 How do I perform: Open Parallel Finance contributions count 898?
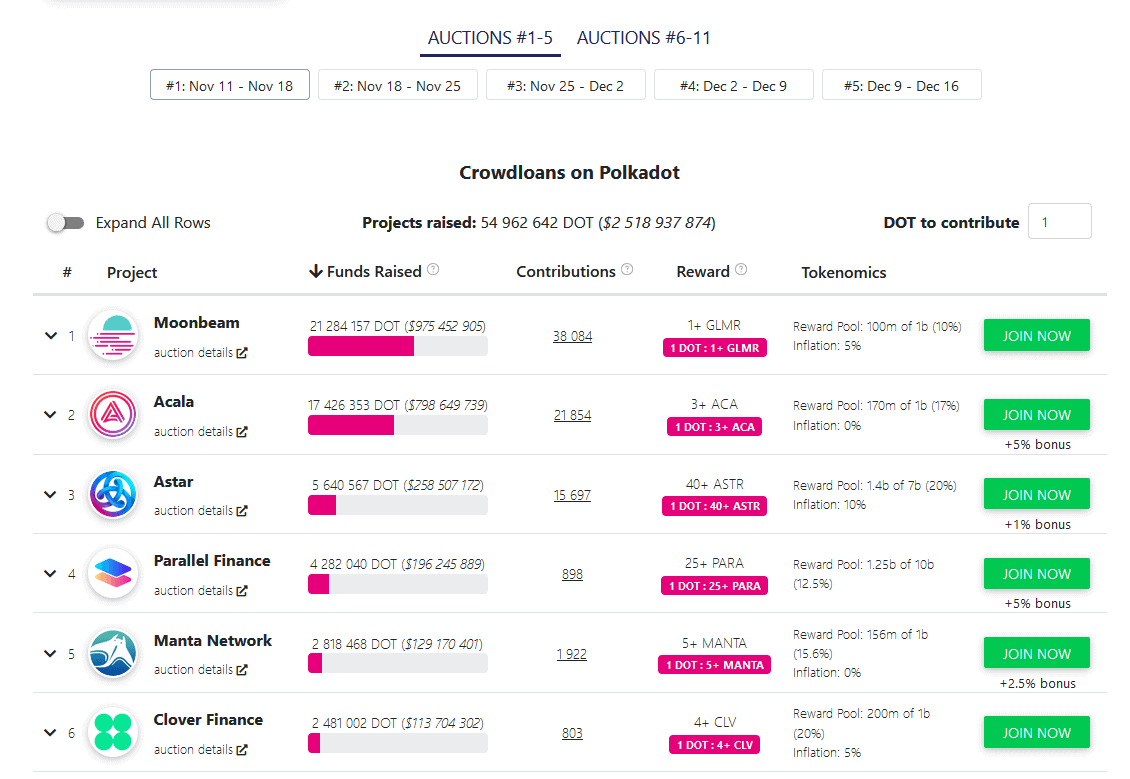[x=572, y=575]
